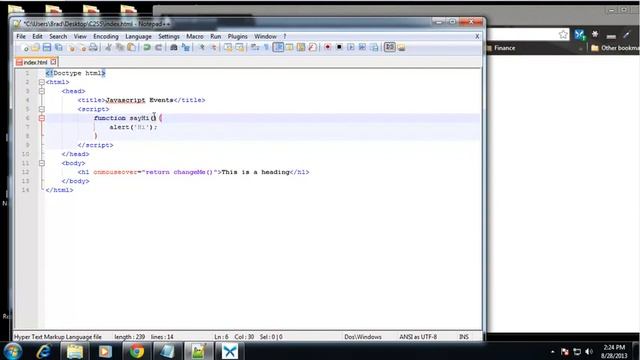Open the Encoding menu
Image resolution: width=640 pixels, height=360 pixels.
pos(106,36)
